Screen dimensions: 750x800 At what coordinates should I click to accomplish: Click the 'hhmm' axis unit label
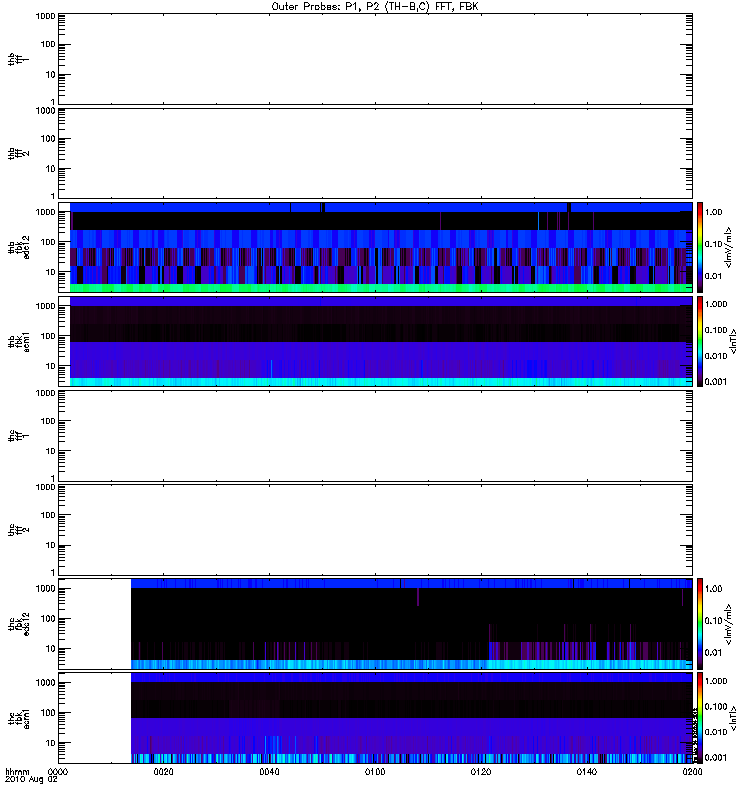[x=17, y=772]
